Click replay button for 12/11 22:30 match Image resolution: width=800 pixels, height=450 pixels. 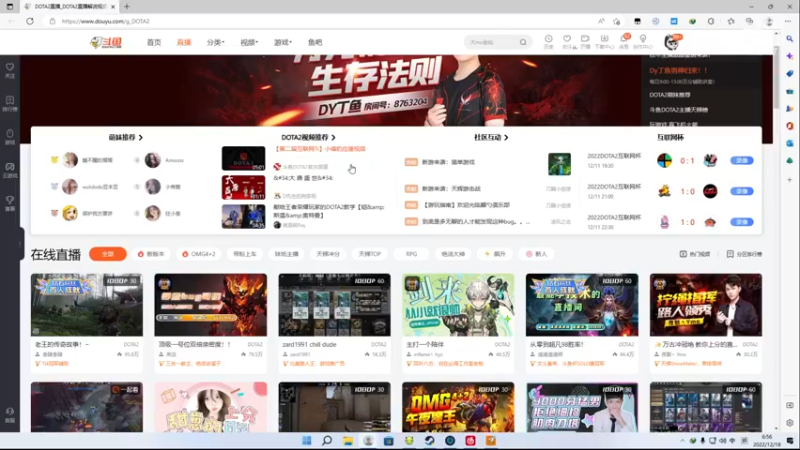pos(741,222)
